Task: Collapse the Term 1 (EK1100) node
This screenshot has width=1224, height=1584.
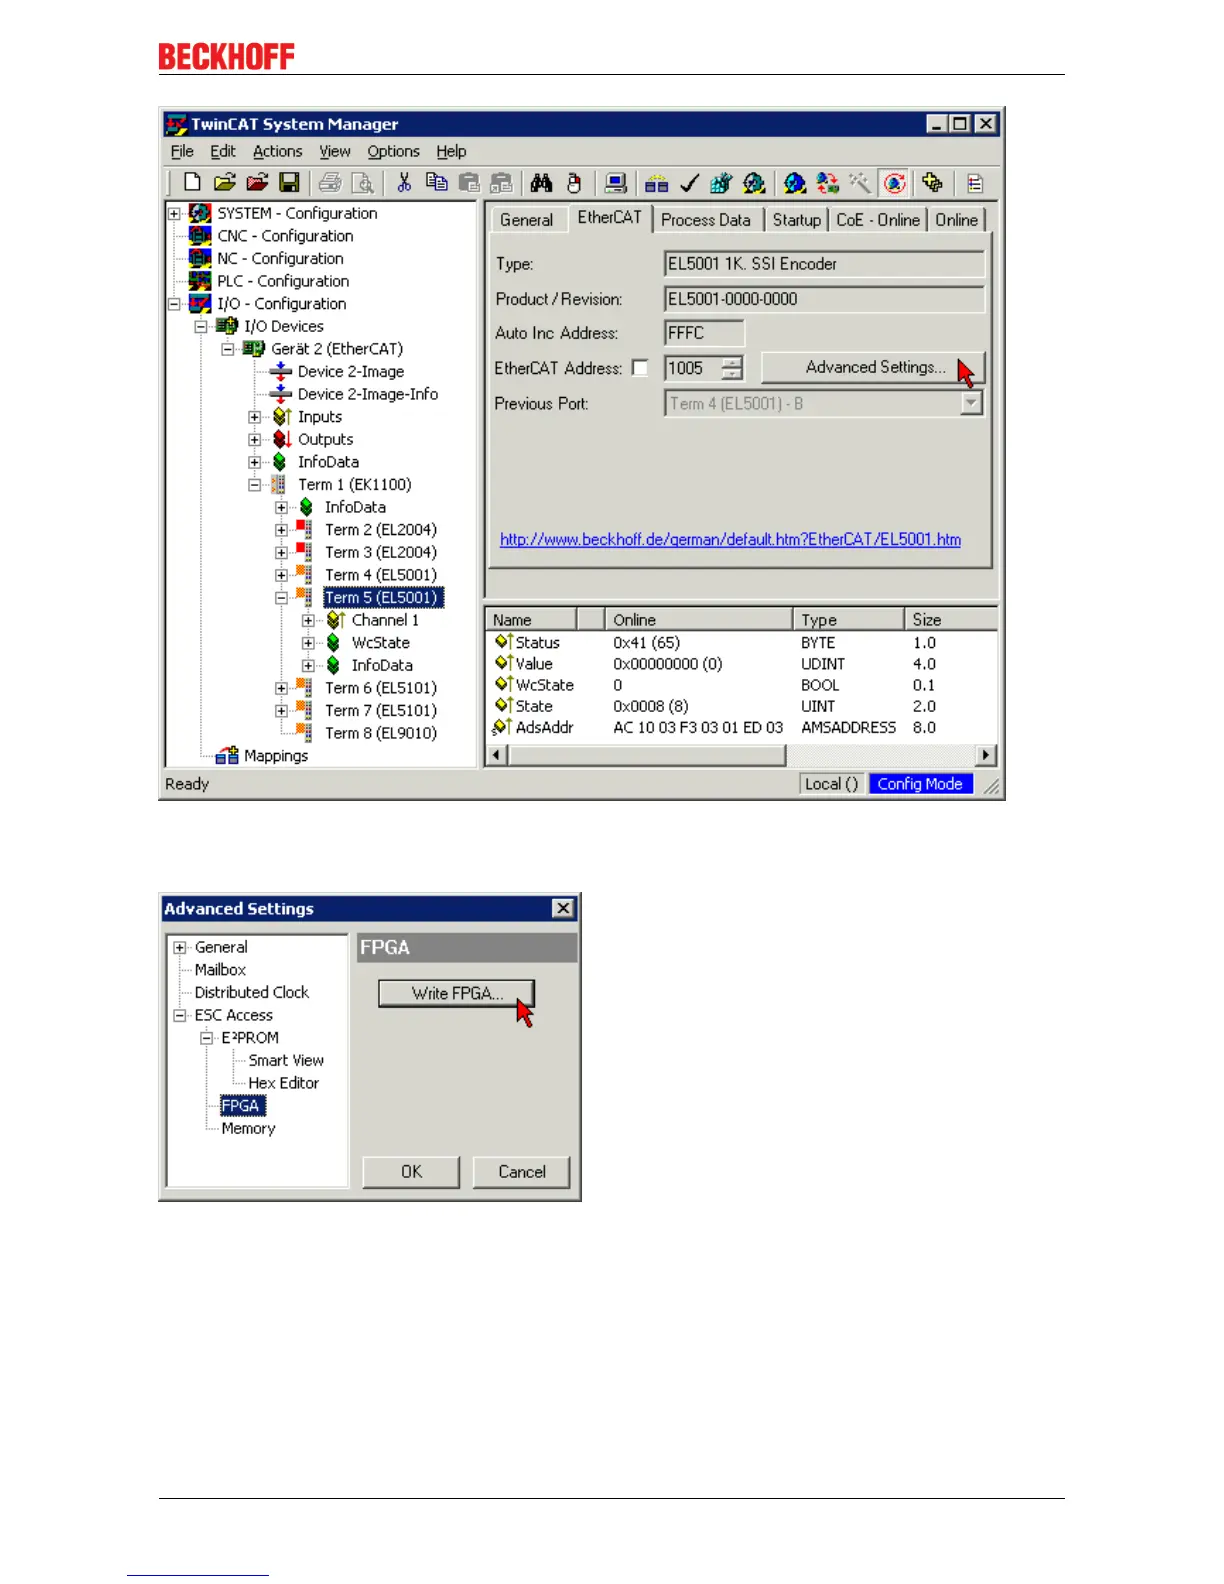Action: (255, 484)
